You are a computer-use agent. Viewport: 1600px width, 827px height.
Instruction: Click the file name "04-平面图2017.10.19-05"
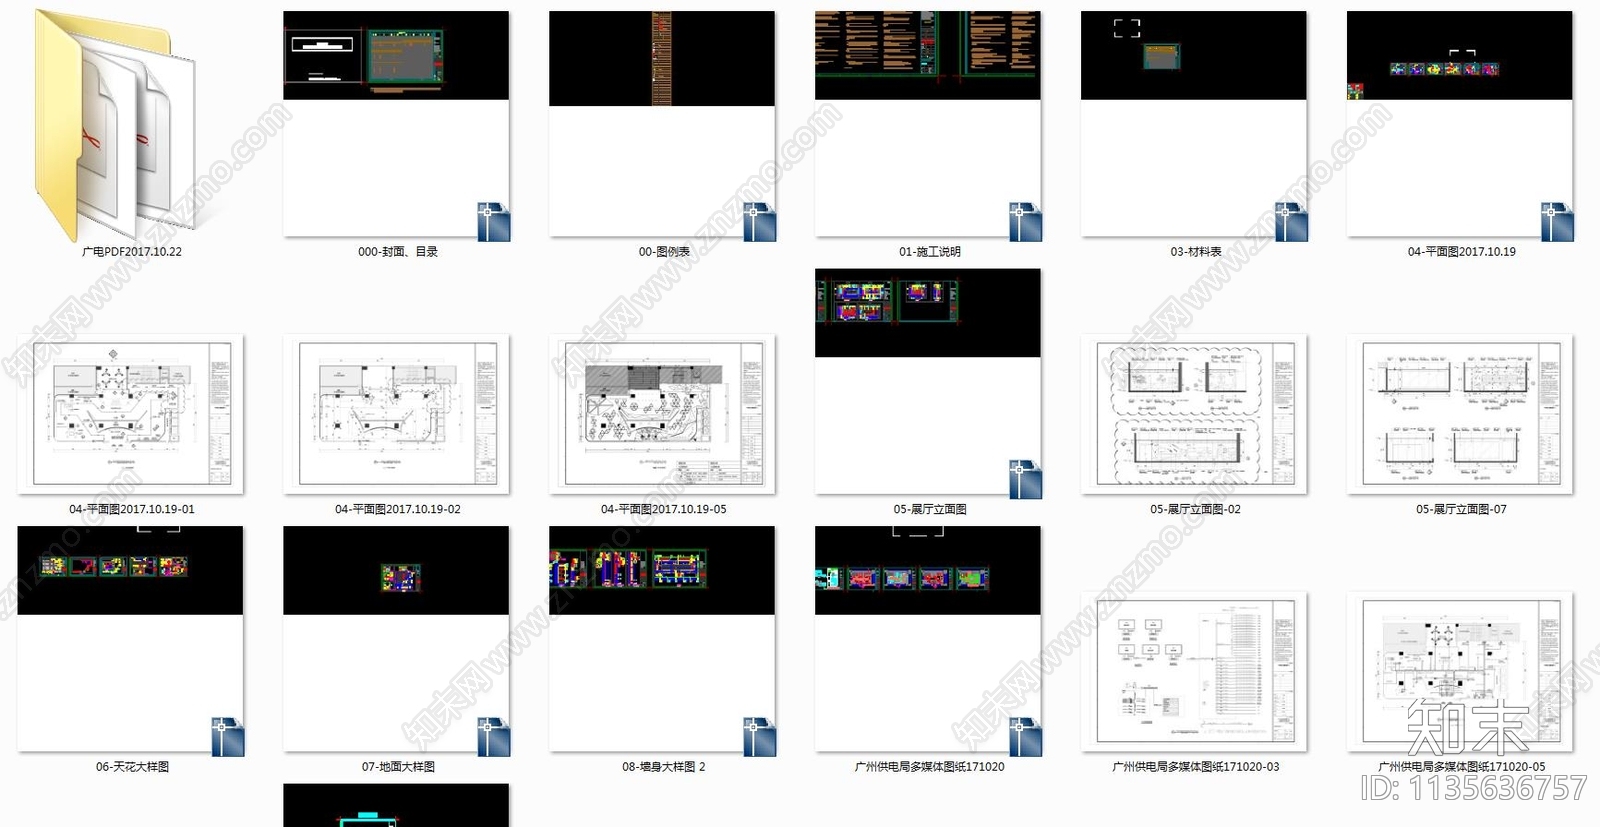point(664,509)
